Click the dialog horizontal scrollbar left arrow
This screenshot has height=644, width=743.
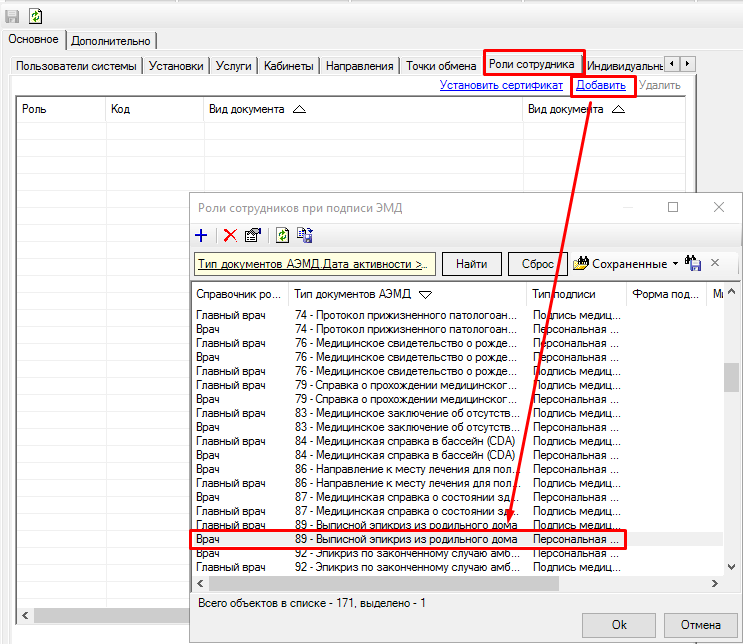200,584
